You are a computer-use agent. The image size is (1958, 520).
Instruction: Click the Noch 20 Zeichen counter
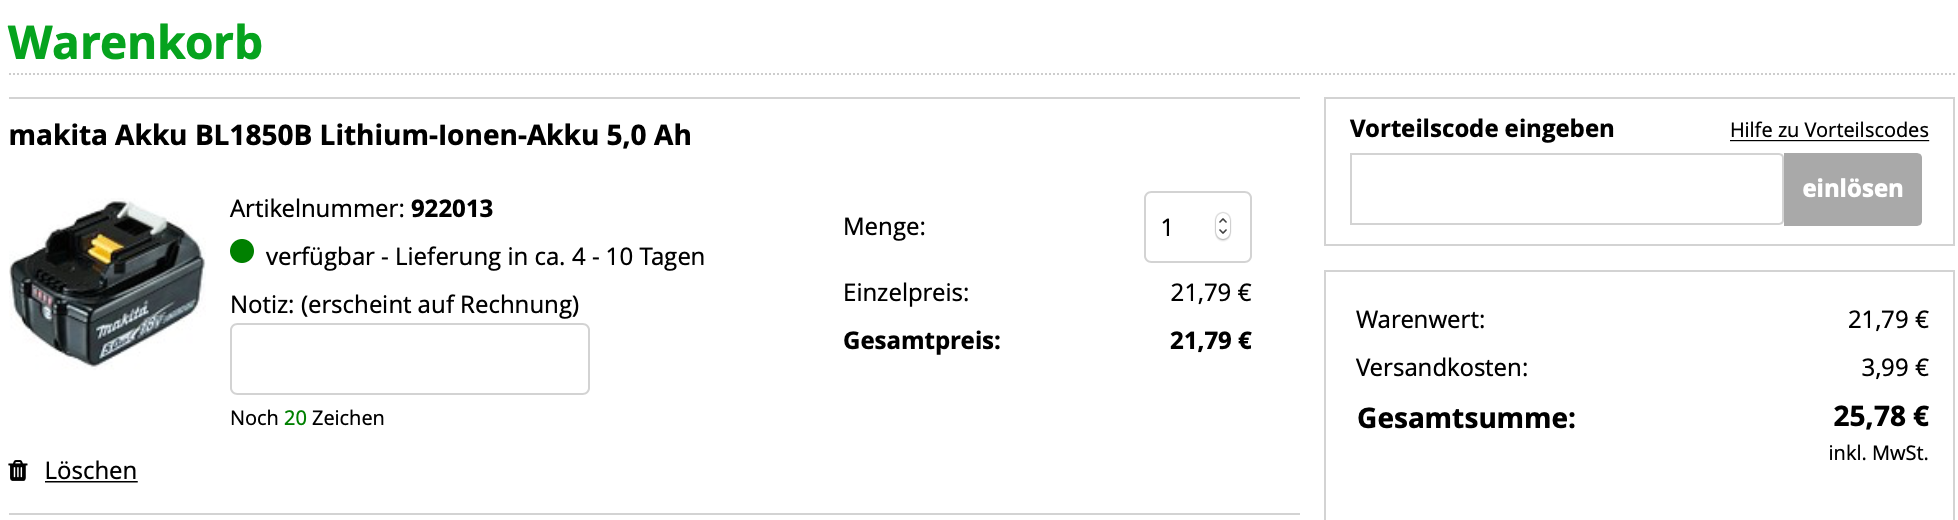coord(307,418)
